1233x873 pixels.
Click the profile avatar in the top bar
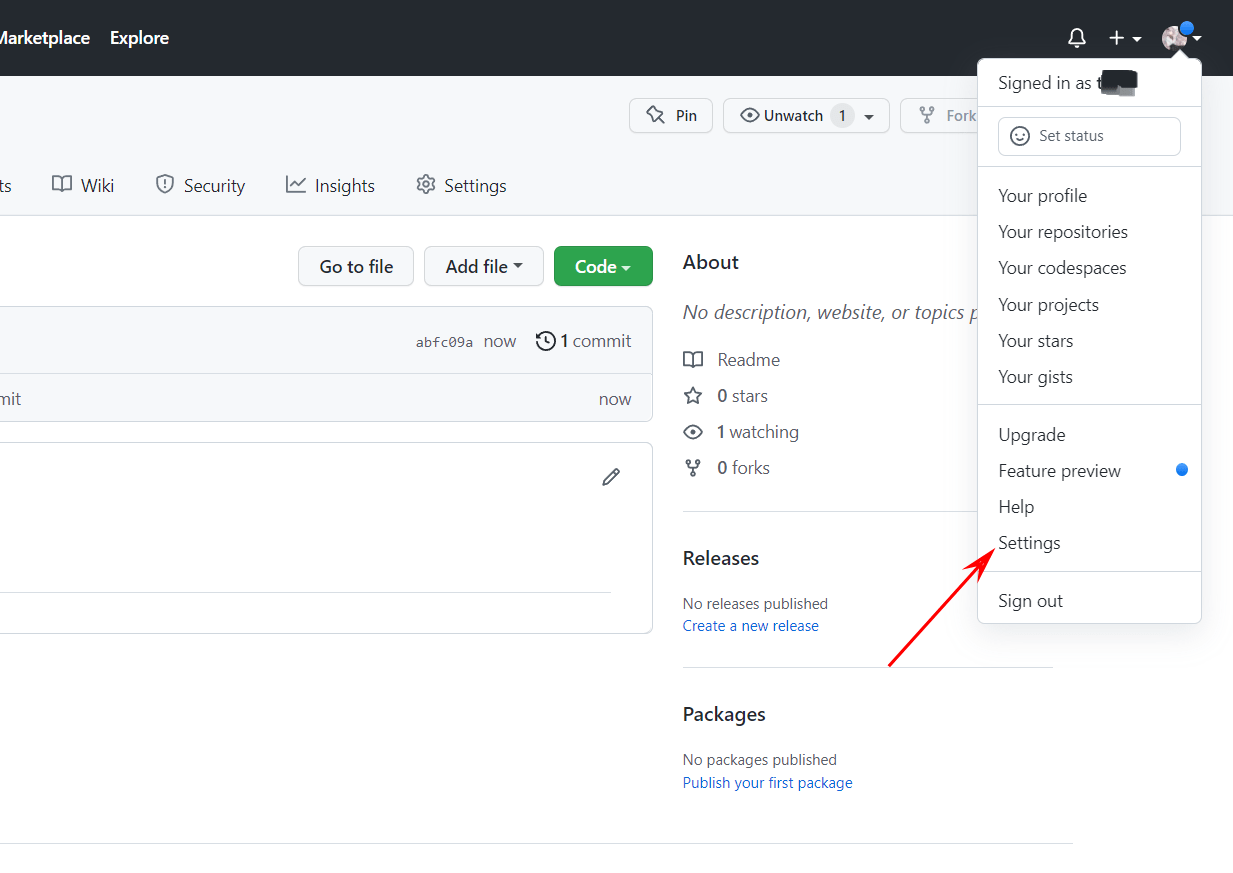point(1172,37)
